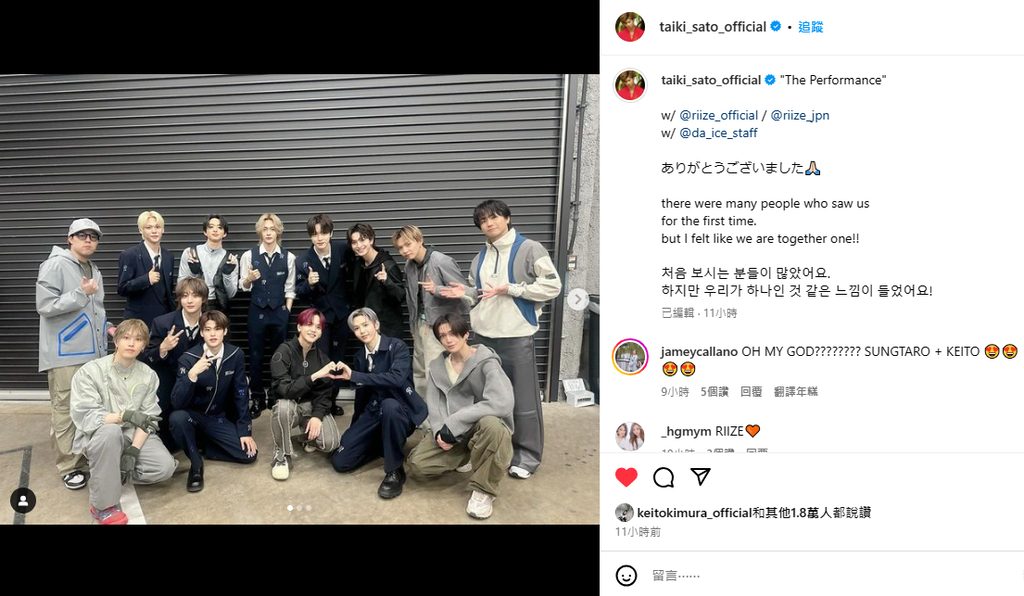Open @riize_jpn mention link
1024x596 pixels.
800,116
